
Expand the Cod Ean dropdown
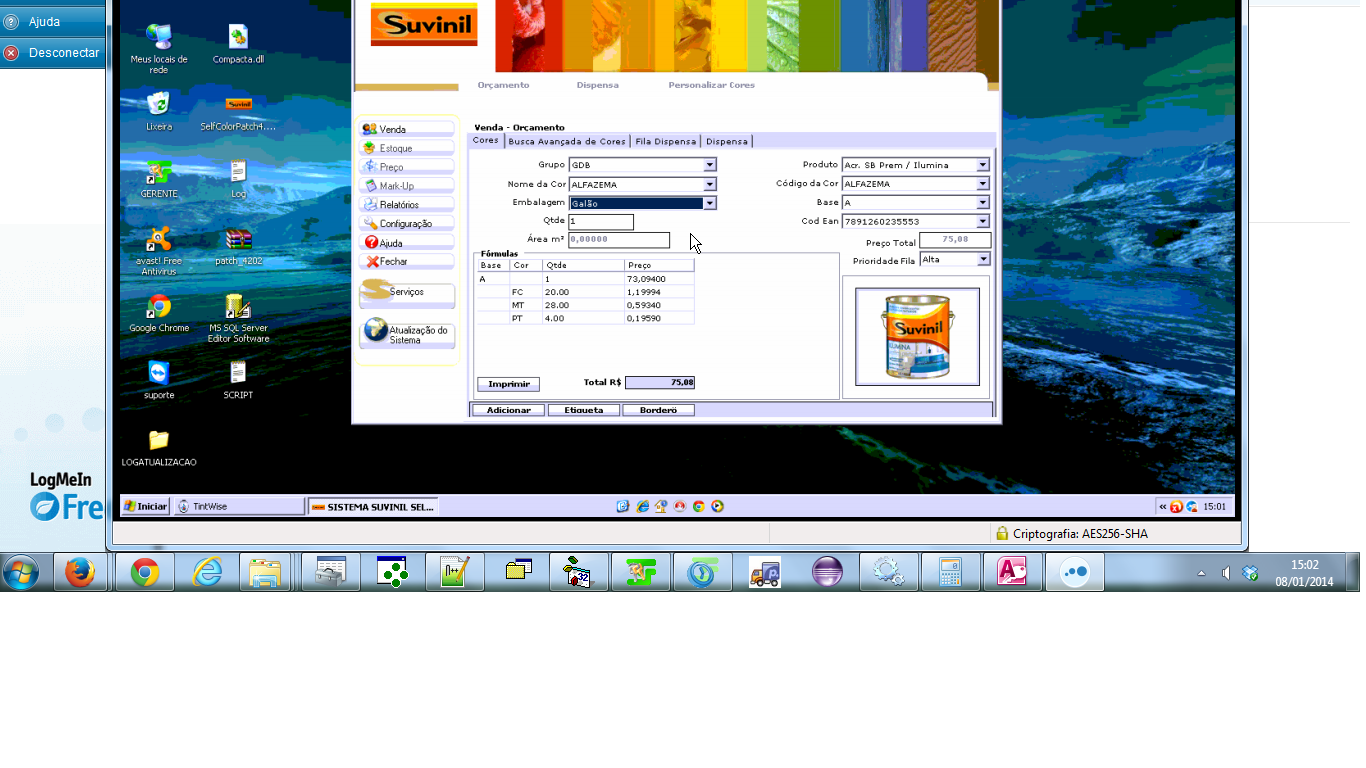(983, 222)
